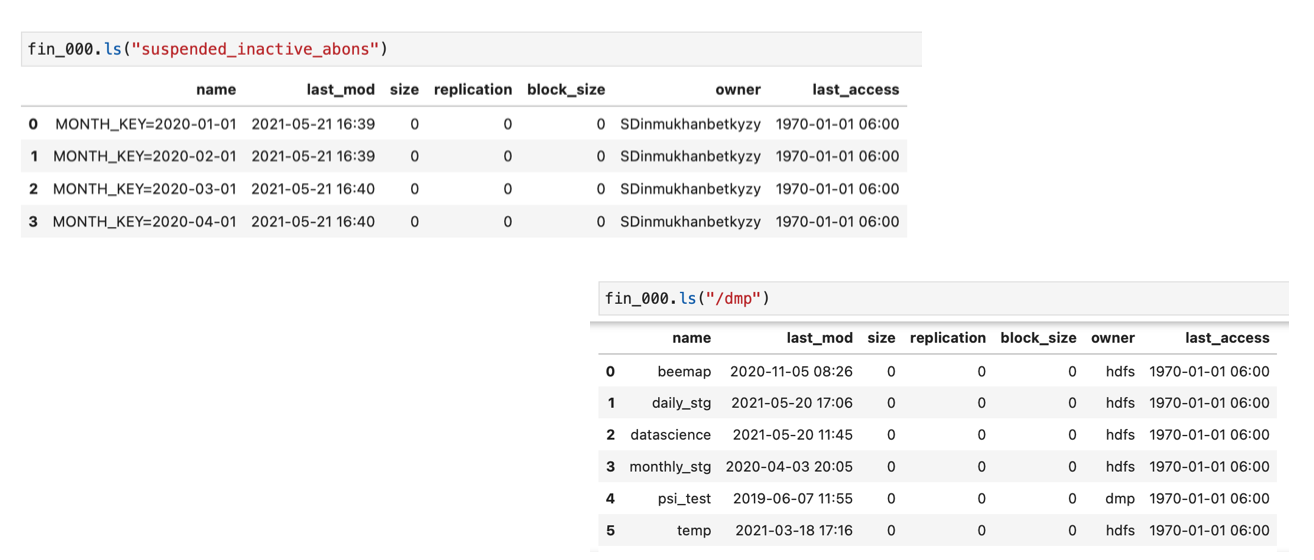
Task: Click the 2021-05-20 17:06 date of daily_stg
Action: (x=792, y=403)
